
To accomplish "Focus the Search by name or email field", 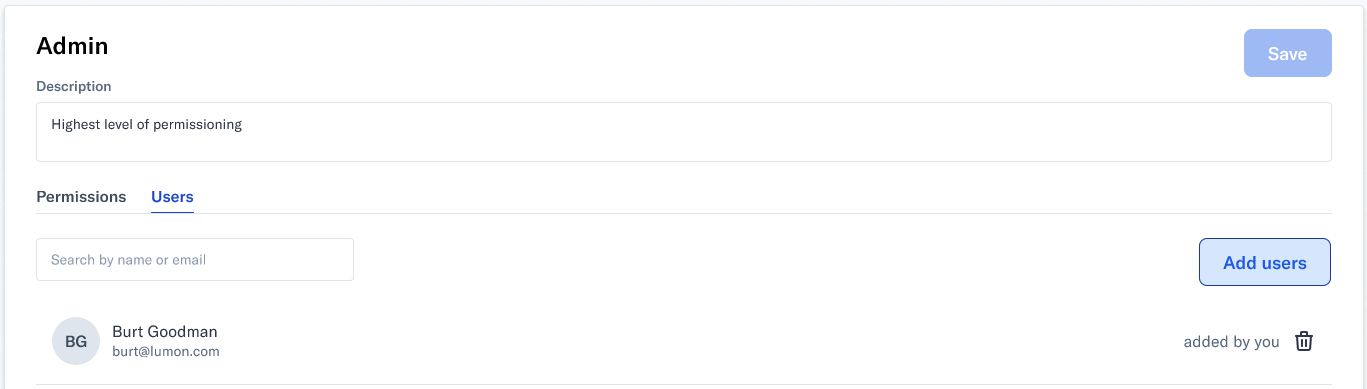I will coord(195,259).
